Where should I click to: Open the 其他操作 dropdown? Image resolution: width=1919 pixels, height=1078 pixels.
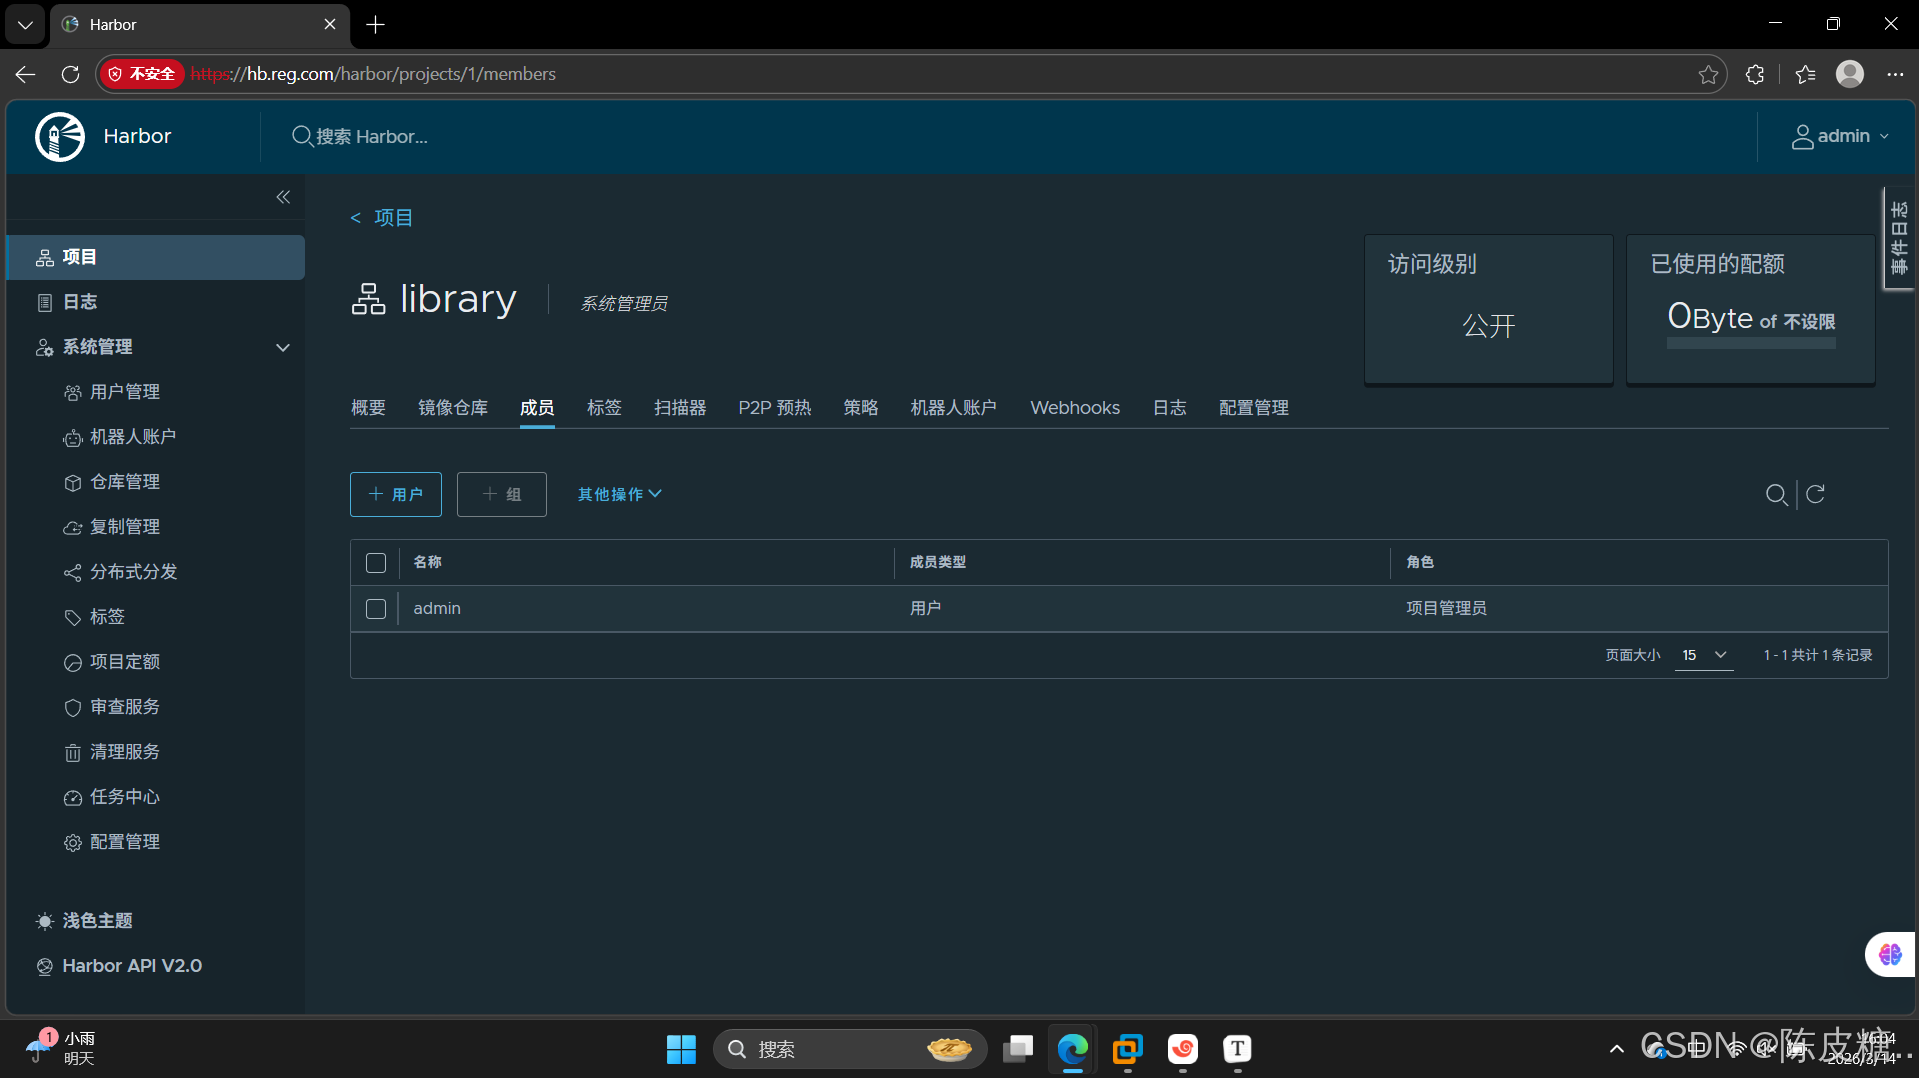(619, 494)
